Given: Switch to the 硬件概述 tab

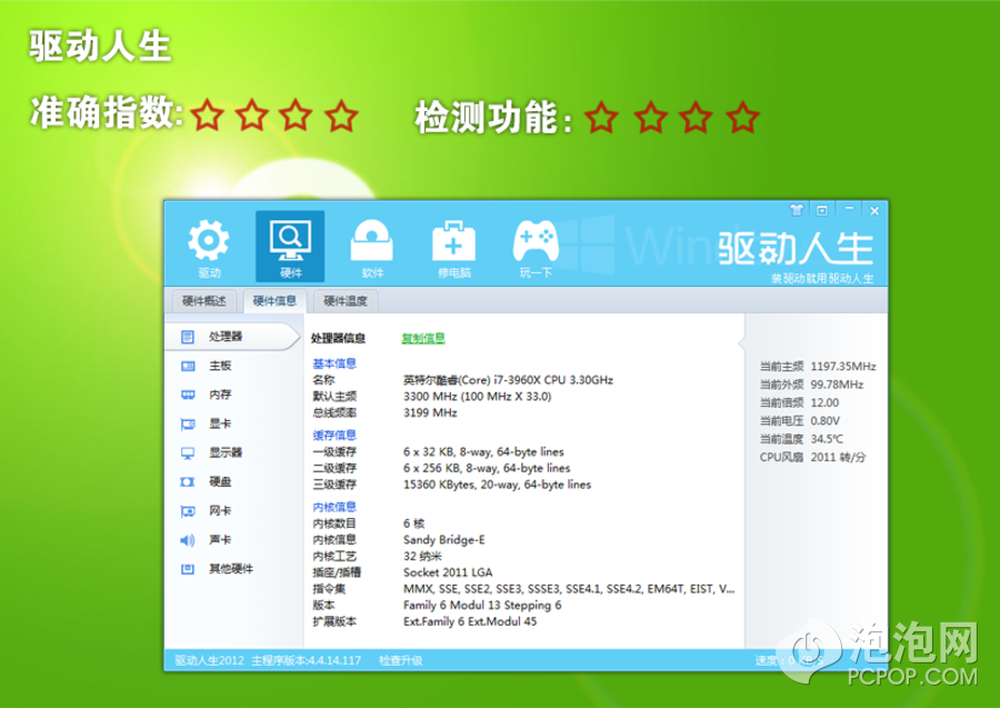Looking at the screenshot, I should 204,301.
